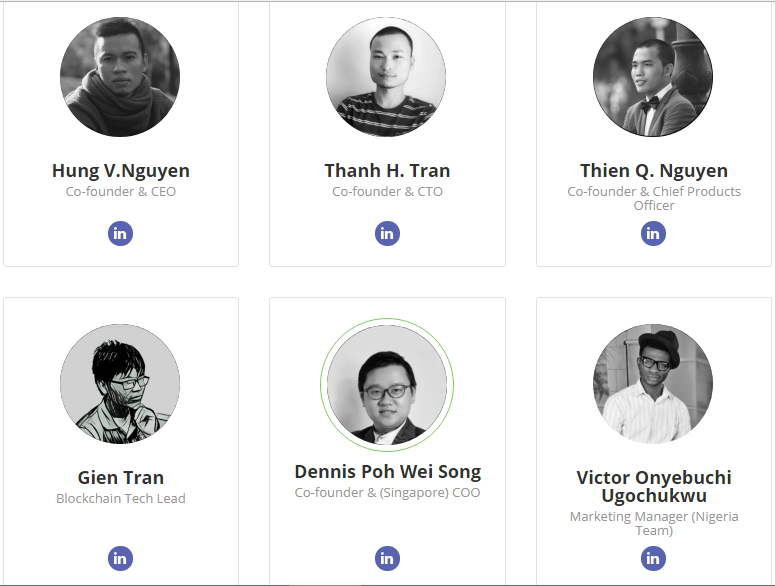
Task: Select the name Thanh H. Tran
Action: (x=387, y=171)
